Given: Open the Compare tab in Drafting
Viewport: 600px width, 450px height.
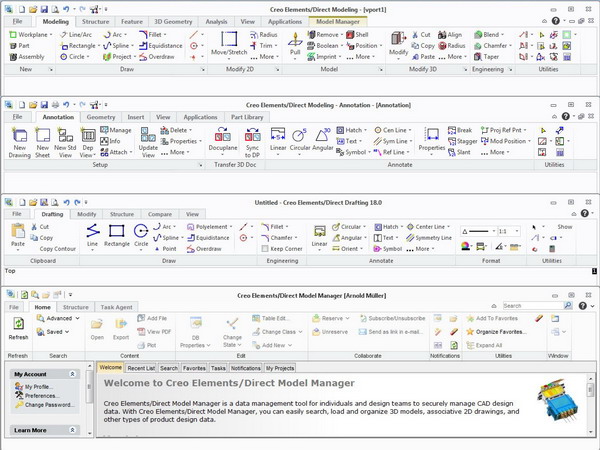Looking at the screenshot, I should coord(160,214).
